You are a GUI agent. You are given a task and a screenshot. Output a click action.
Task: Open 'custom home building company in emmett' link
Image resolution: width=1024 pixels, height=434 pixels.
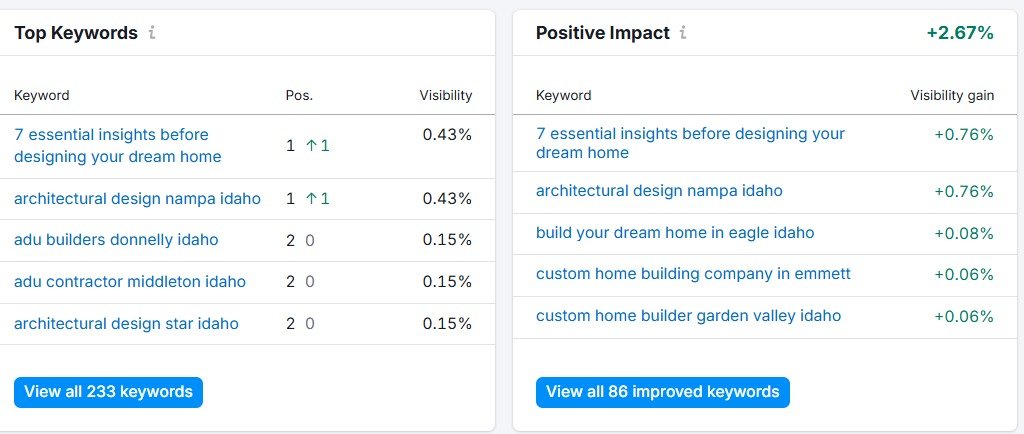click(694, 274)
